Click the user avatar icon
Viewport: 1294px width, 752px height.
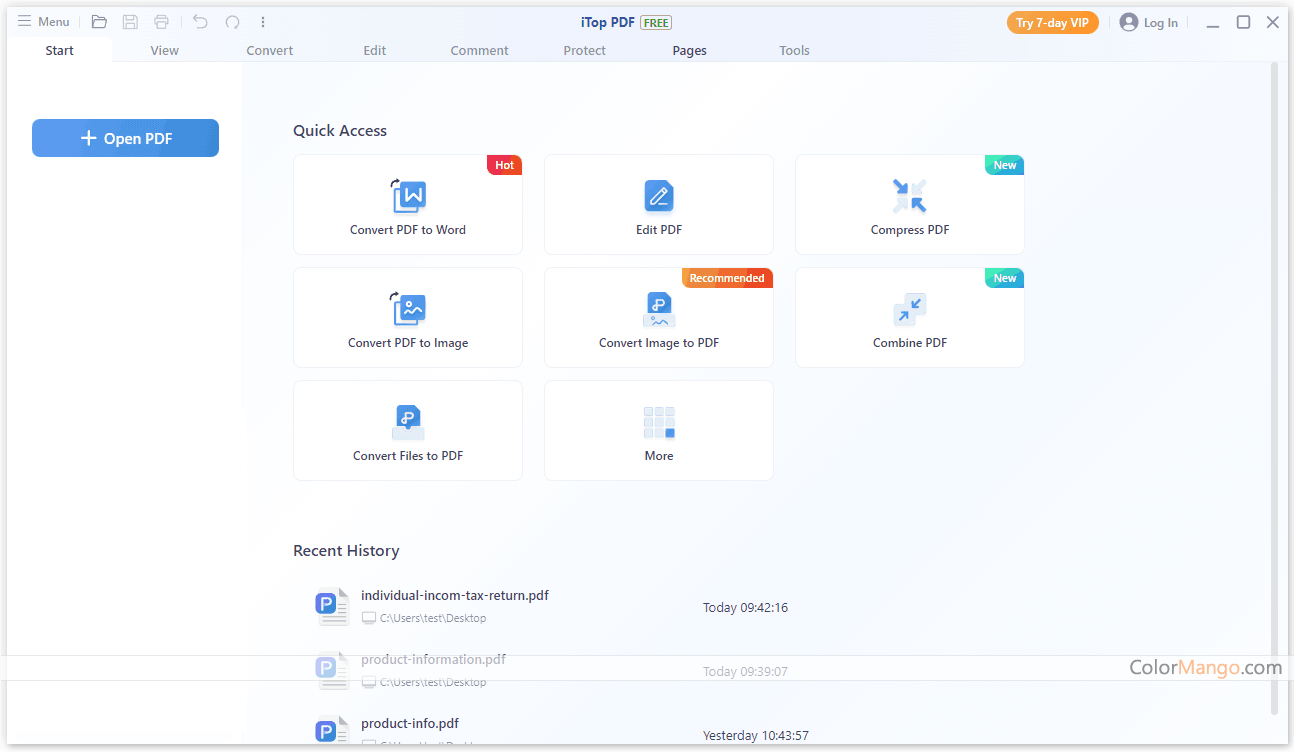(x=1129, y=22)
